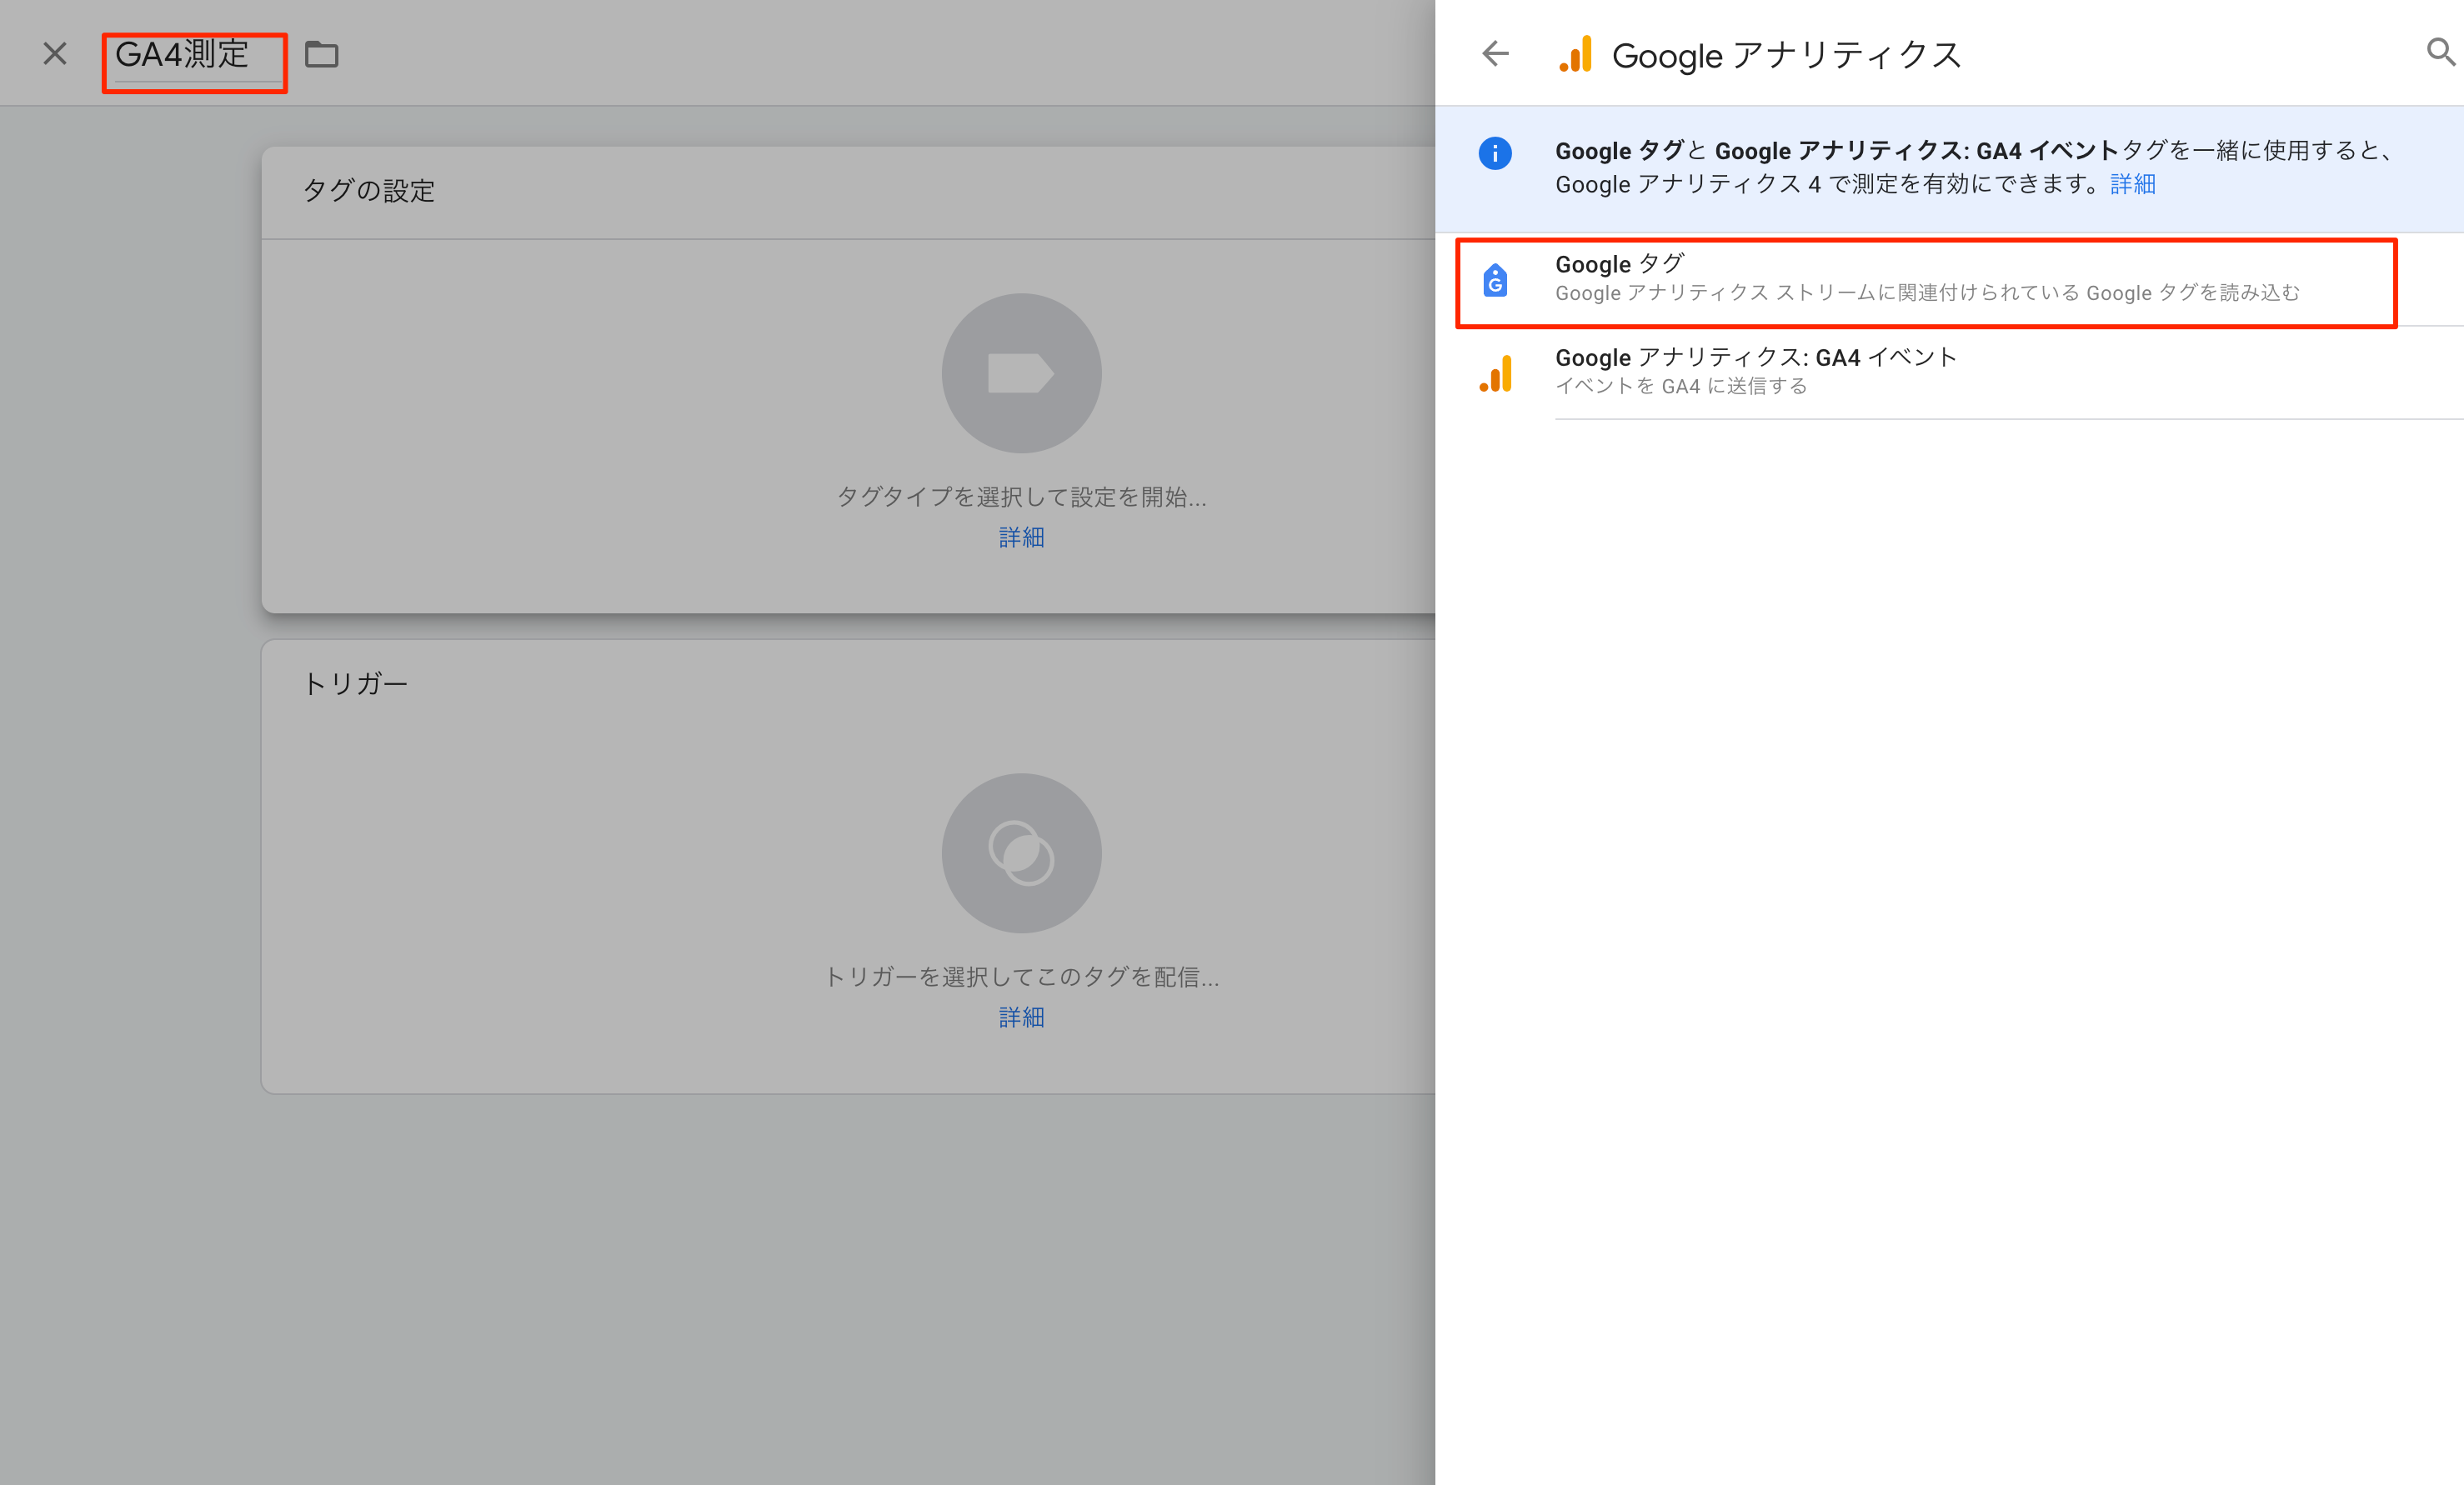This screenshot has width=2464, height=1485.
Task: Click description about Google アナリティクス ストリーム
Action: click(x=1927, y=293)
